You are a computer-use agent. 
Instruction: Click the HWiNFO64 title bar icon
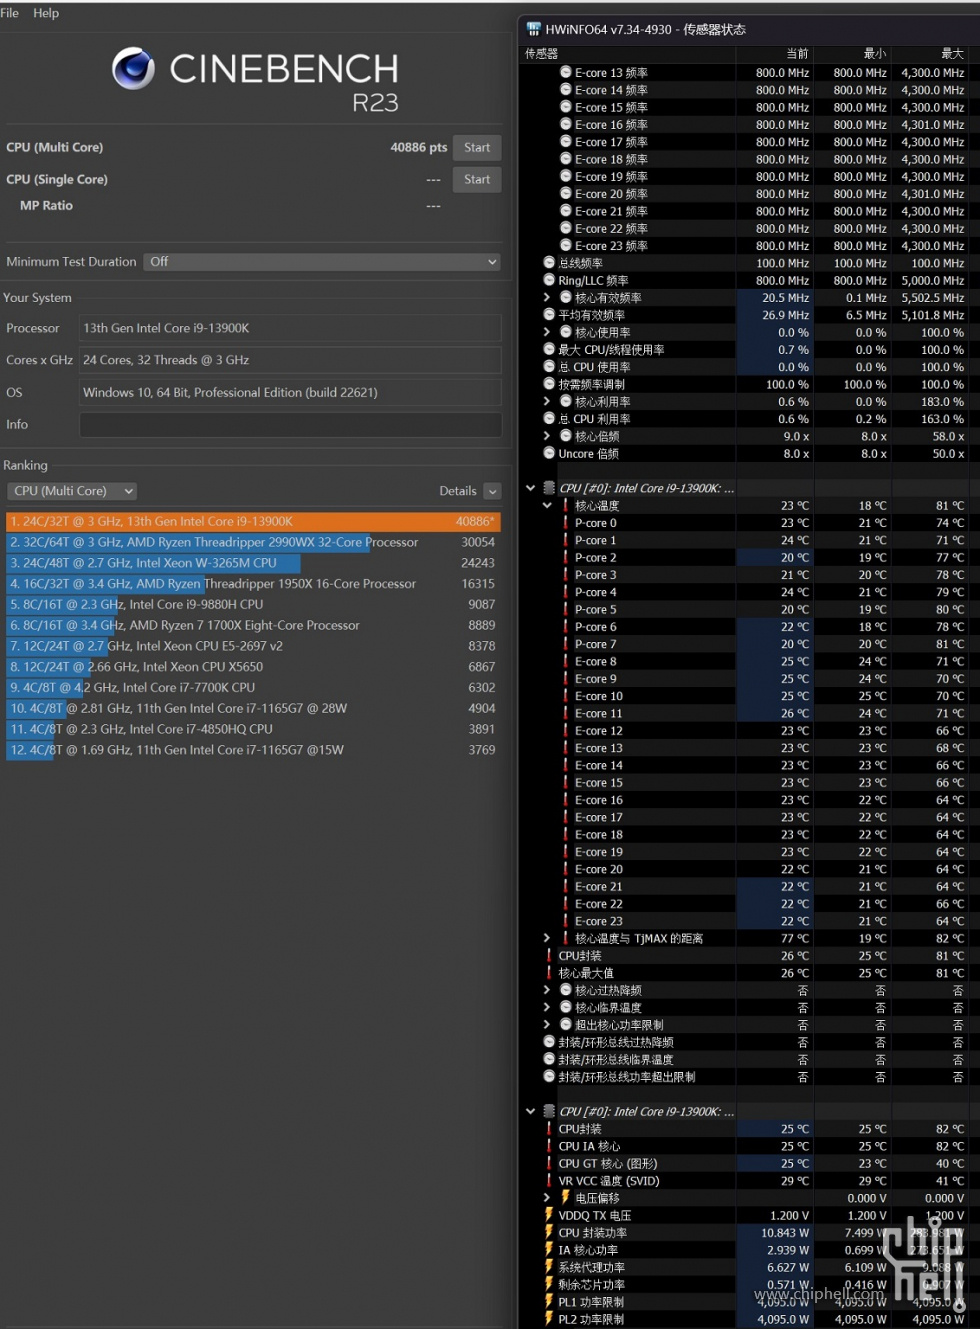click(x=533, y=29)
